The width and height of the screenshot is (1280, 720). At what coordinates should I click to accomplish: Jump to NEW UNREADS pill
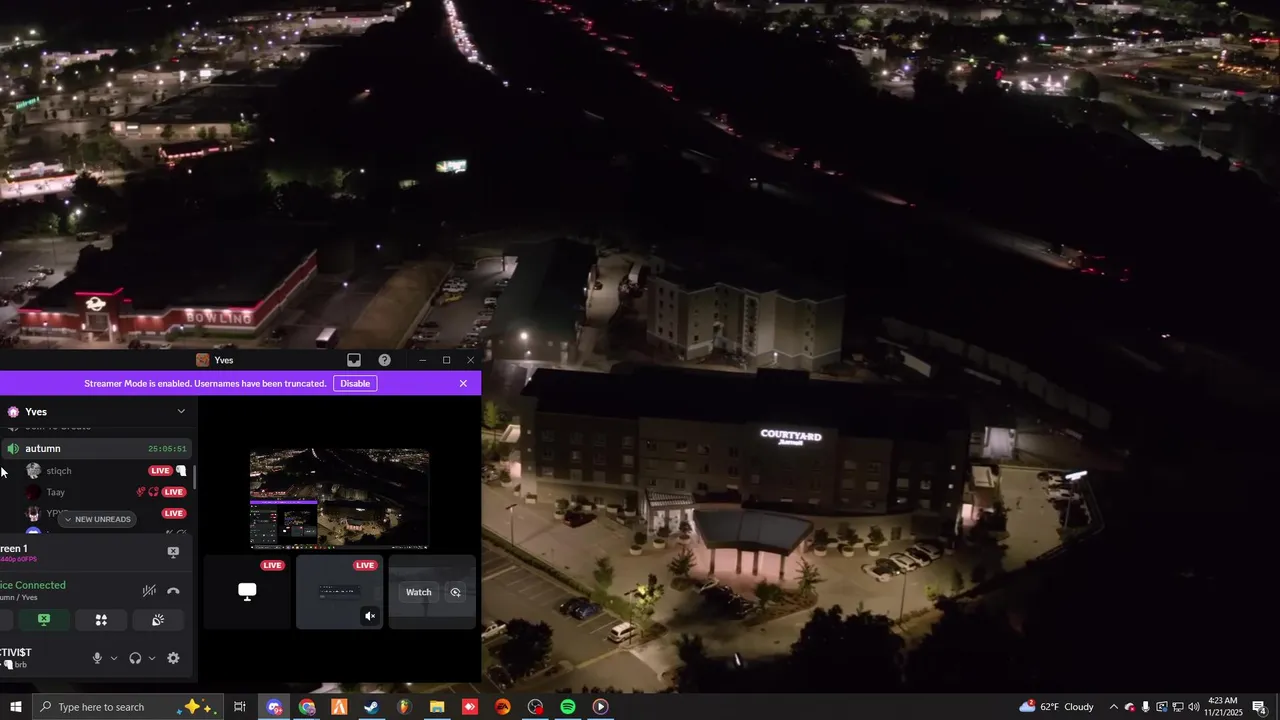96,519
